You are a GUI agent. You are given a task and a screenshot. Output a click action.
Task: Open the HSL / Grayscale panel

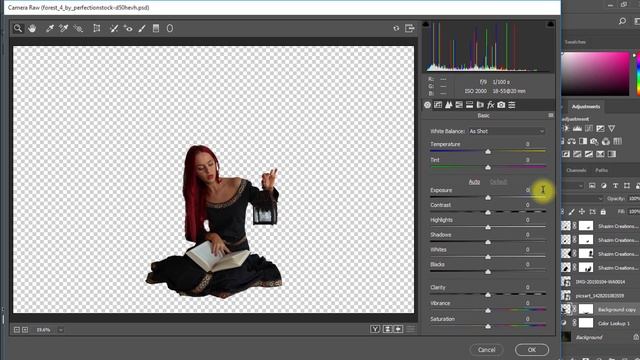pos(459,105)
